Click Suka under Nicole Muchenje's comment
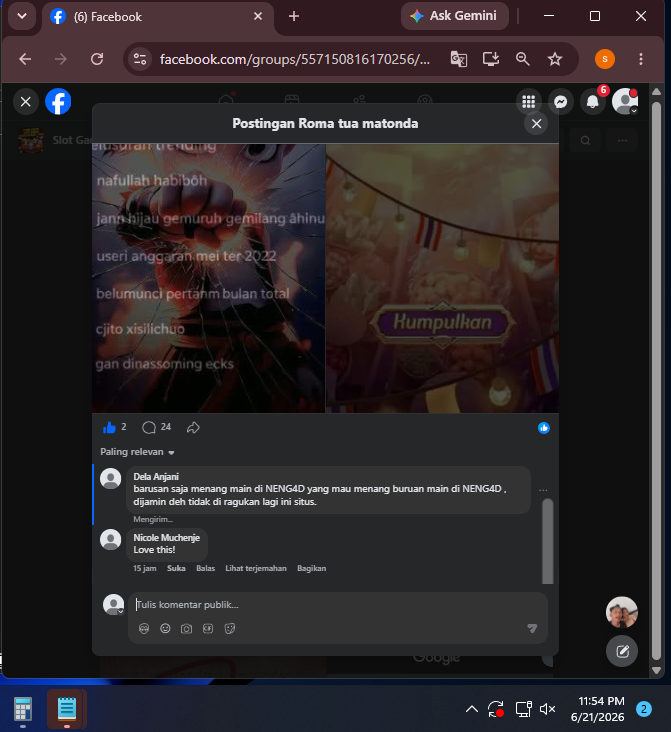Viewport: 671px width, 732px height. coord(176,568)
